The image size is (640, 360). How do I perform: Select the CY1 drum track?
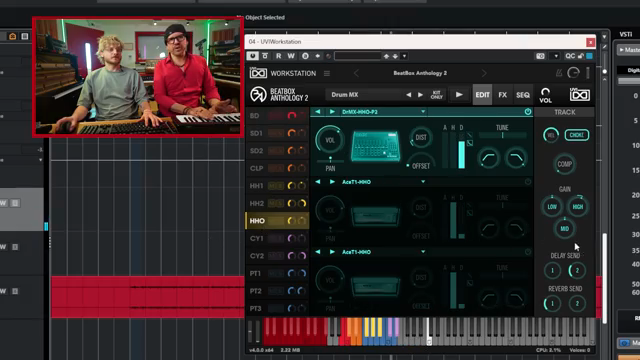(x=256, y=238)
